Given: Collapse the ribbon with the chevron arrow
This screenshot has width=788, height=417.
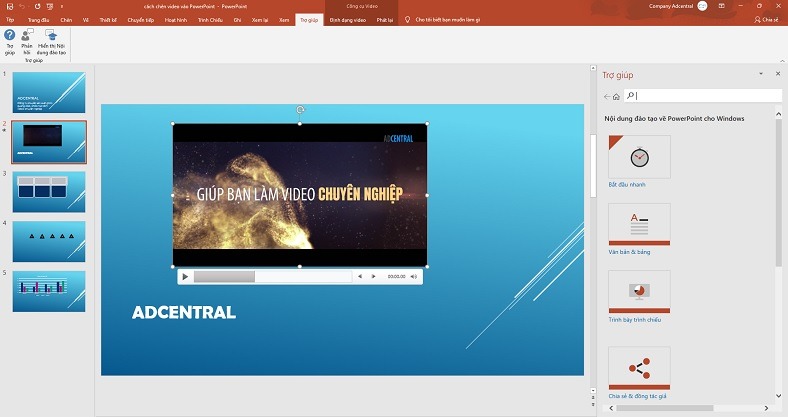Looking at the screenshot, I should click(x=782, y=60).
